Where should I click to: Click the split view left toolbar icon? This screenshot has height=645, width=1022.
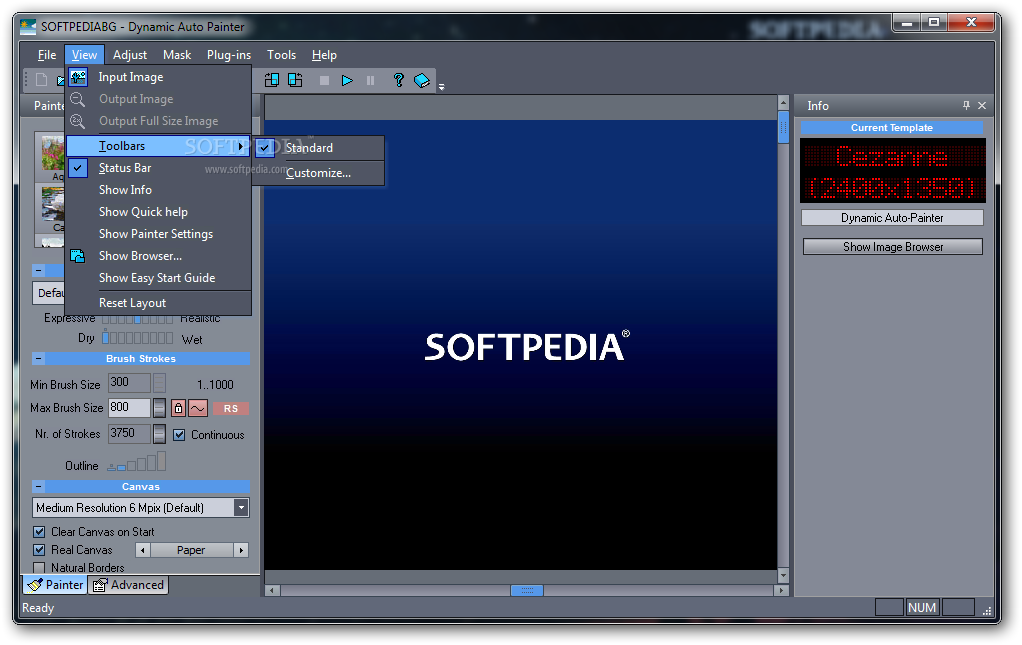(272, 80)
